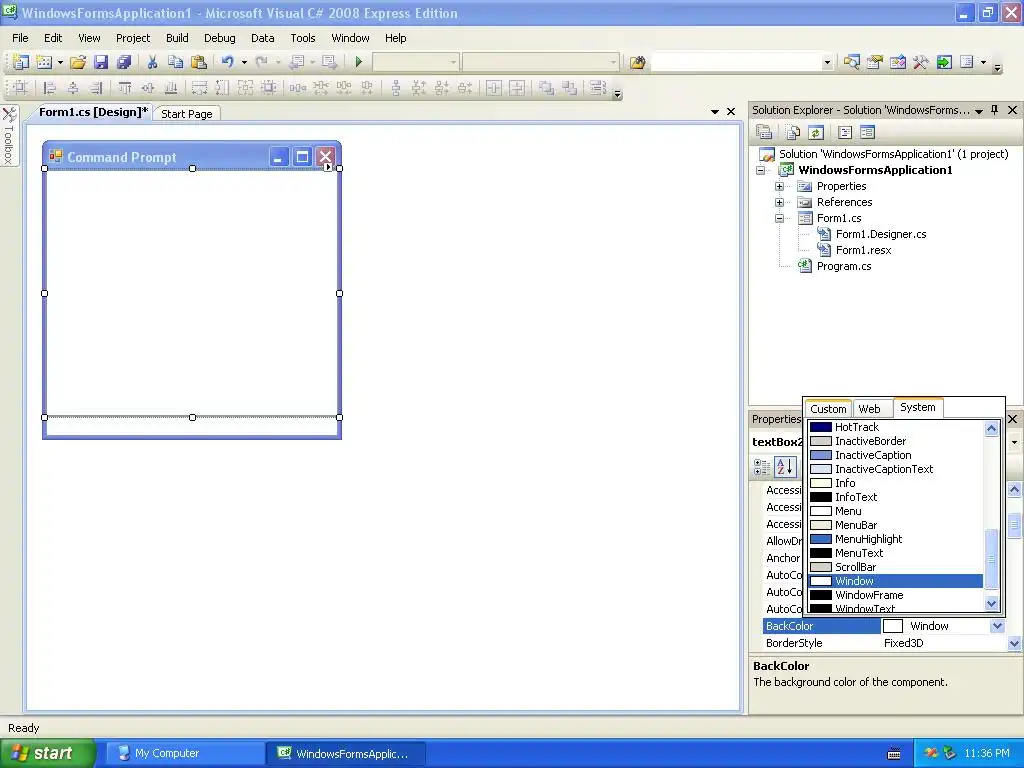Select the HotTrack system color
1024x768 pixels.
(x=895, y=427)
